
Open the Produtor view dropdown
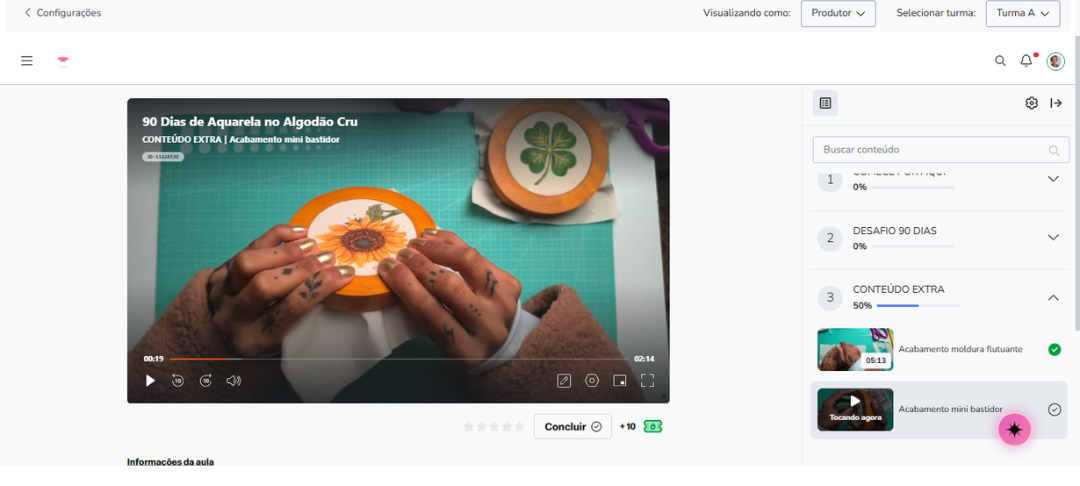(838, 13)
